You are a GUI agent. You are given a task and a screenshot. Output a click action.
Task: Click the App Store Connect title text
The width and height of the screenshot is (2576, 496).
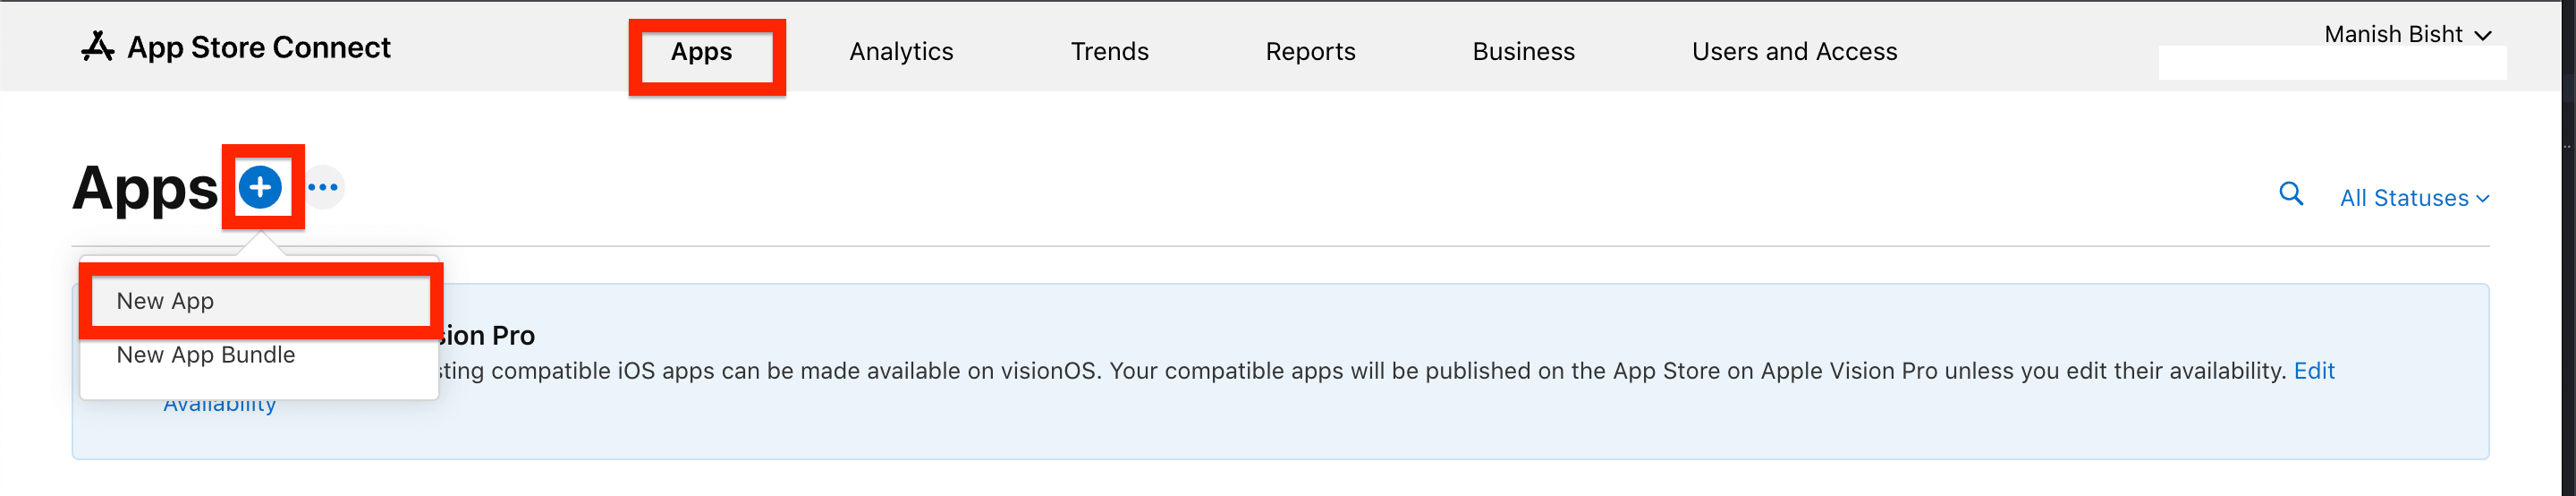259,47
